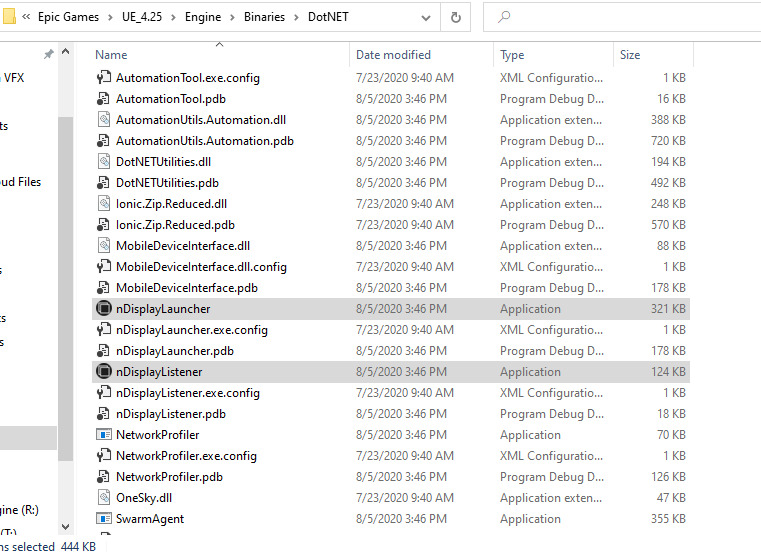Select the nDisplayLauncher application name

click(163, 309)
